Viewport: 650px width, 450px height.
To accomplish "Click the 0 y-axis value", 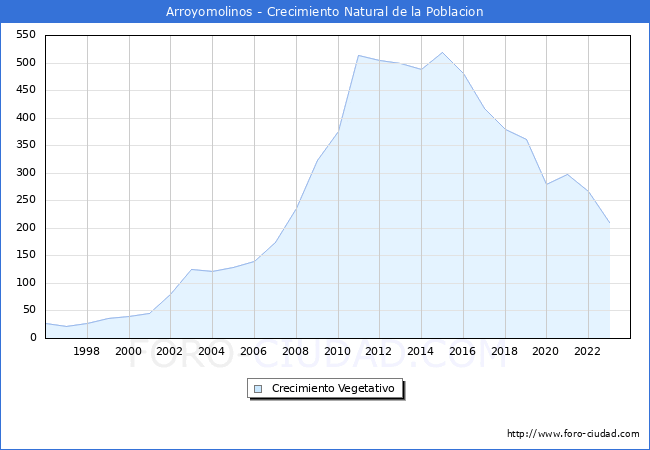I will point(34,338).
